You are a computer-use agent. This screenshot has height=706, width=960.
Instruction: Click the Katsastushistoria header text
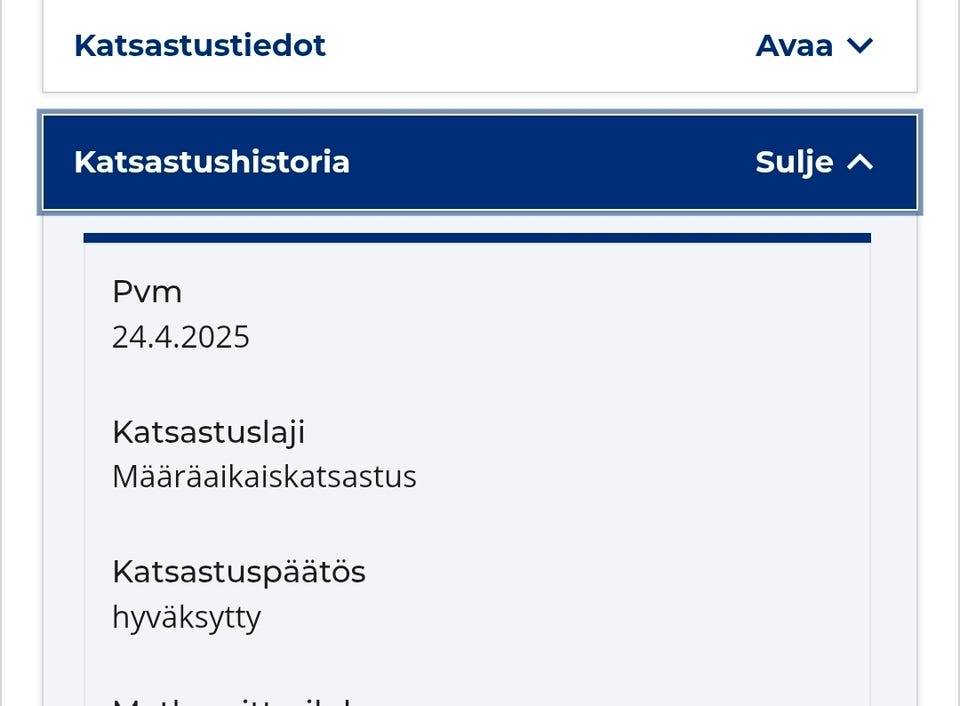pyautogui.click(x=211, y=162)
